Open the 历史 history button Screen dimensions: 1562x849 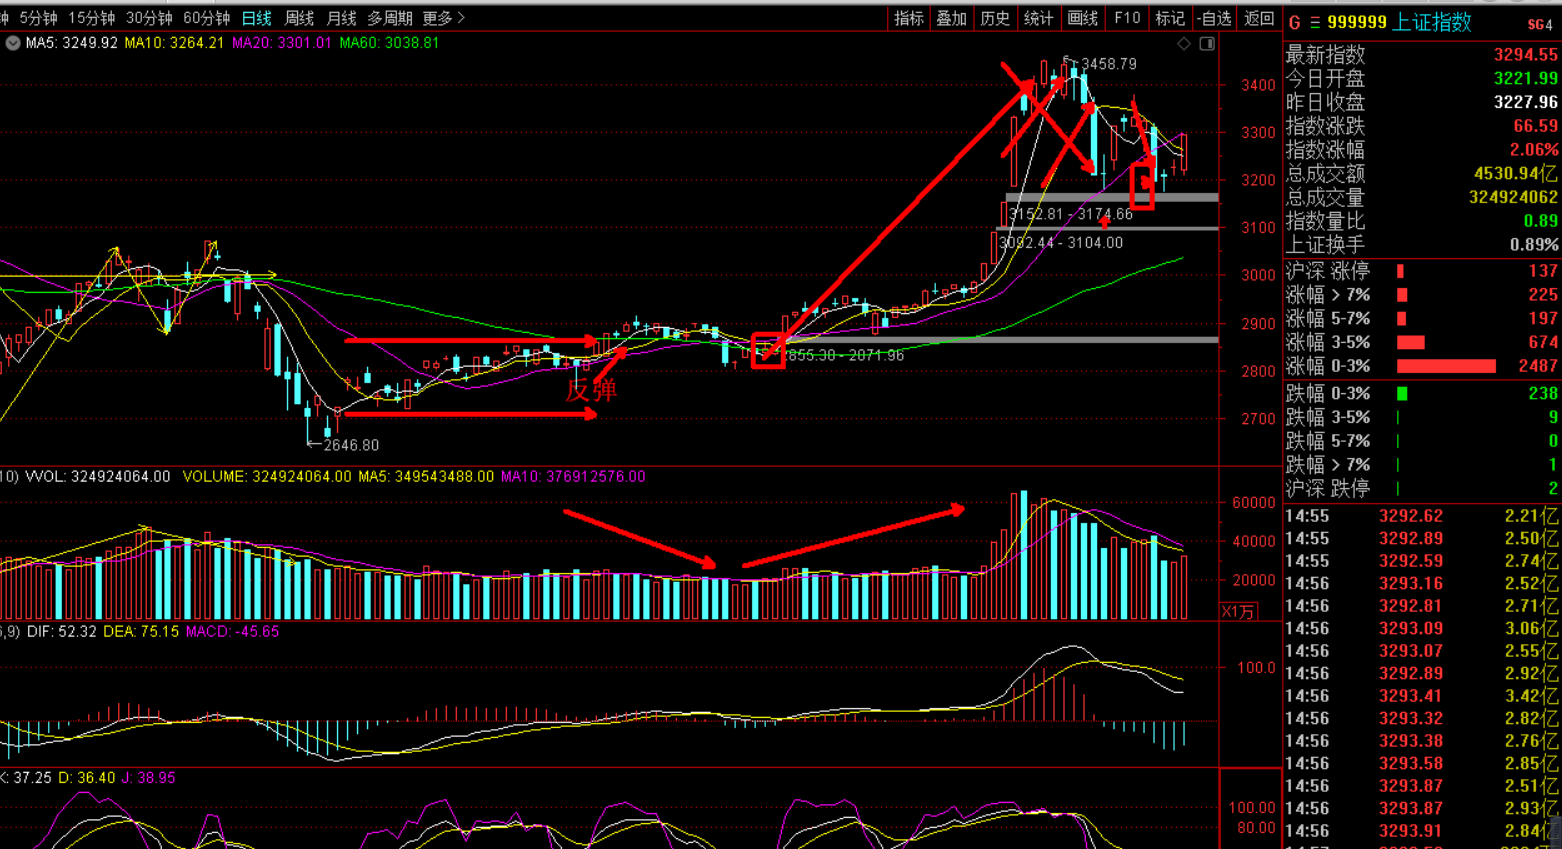(994, 18)
